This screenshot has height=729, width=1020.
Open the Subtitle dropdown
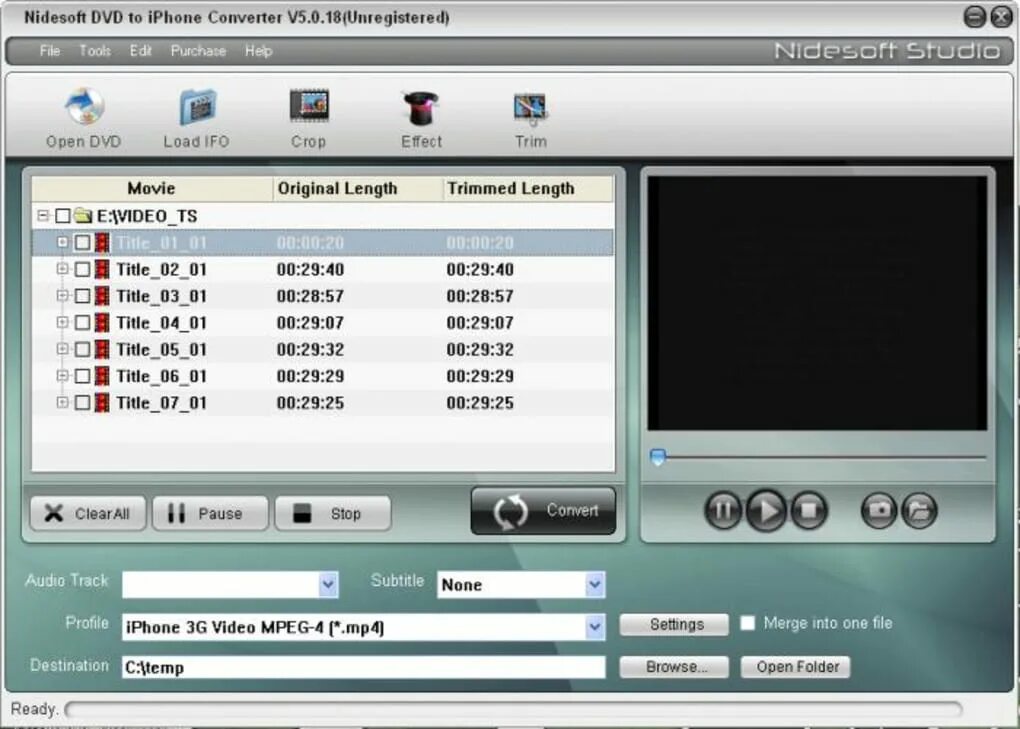(x=595, y=585)
